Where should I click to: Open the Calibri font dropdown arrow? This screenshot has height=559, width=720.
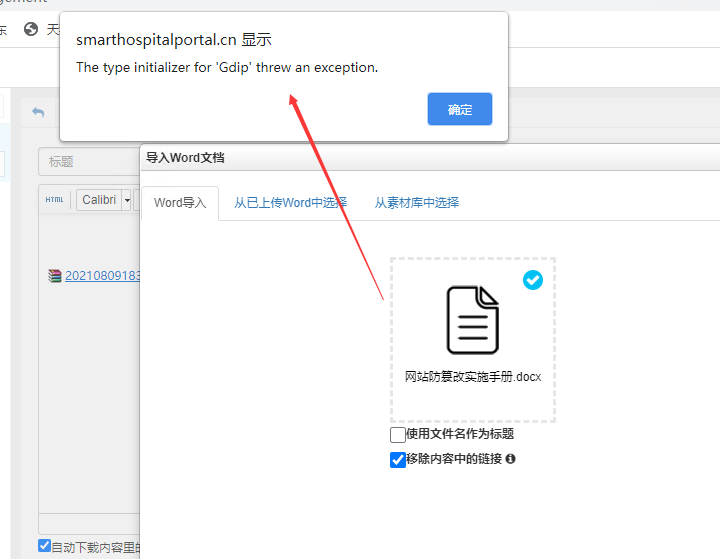coord(127,200)
